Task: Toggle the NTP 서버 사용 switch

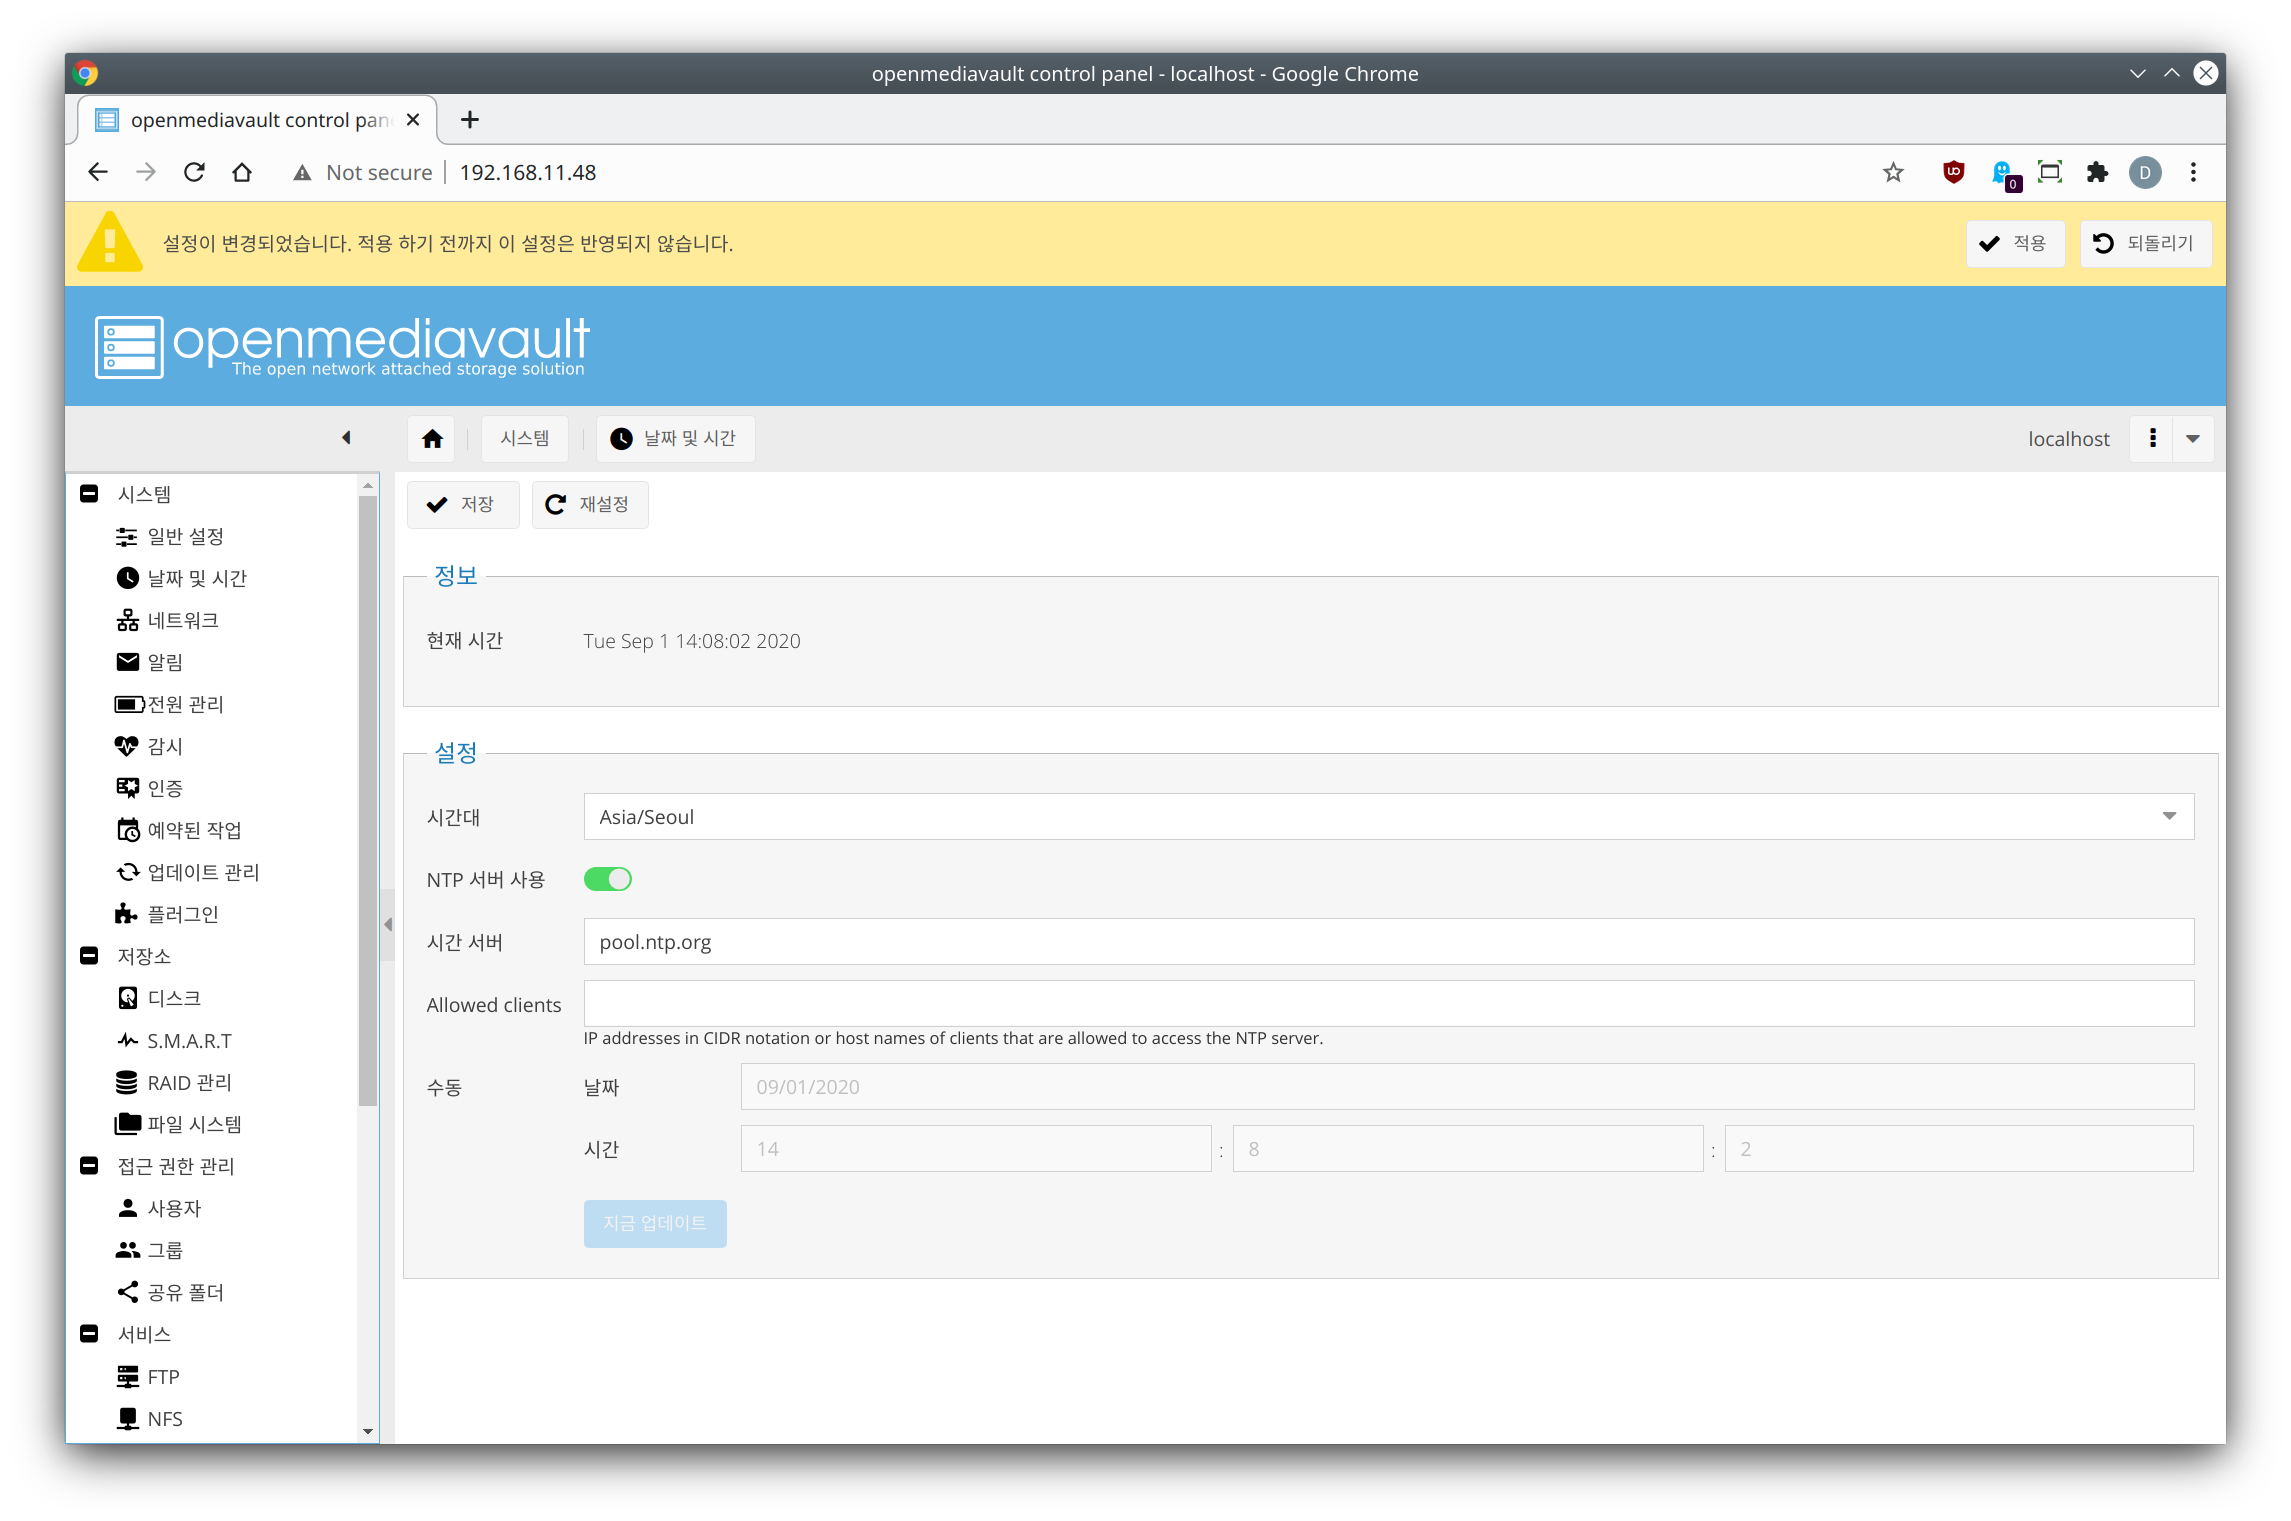Action: pyautogui.click(x=608, y=879)
